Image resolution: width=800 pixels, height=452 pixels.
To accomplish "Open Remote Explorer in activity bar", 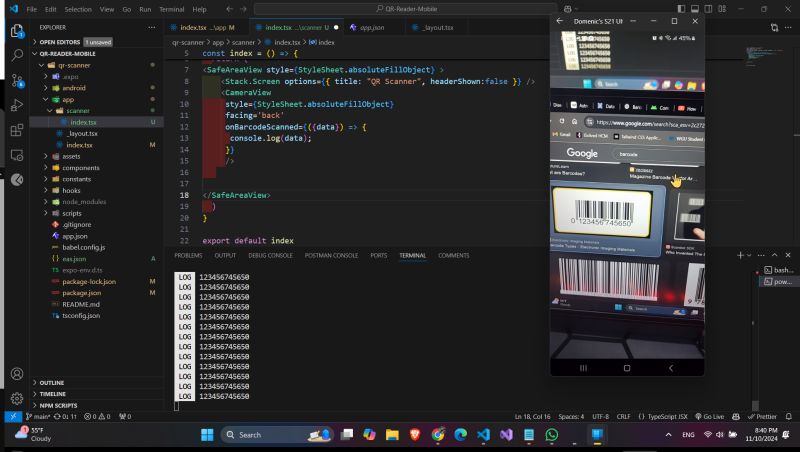I will [x=16, y=155].
